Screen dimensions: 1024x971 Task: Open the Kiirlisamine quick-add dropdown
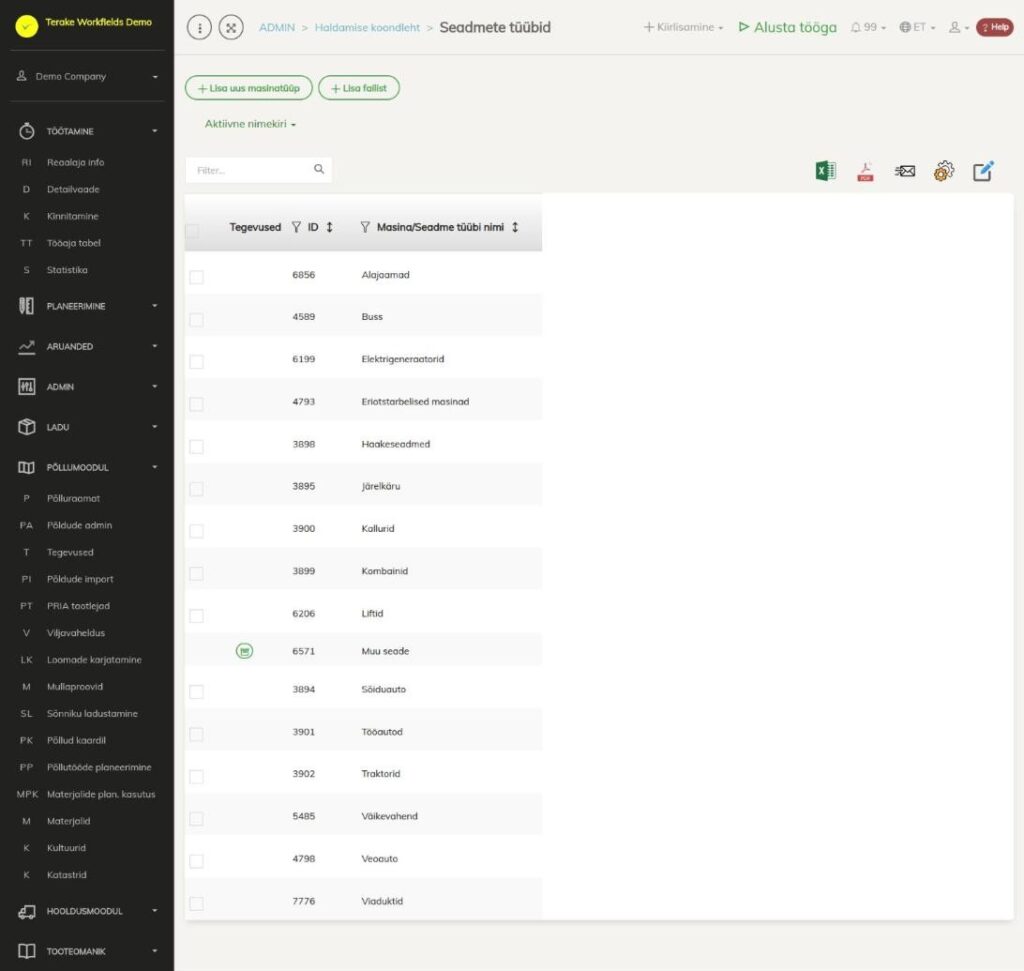[x=683, y=27]
